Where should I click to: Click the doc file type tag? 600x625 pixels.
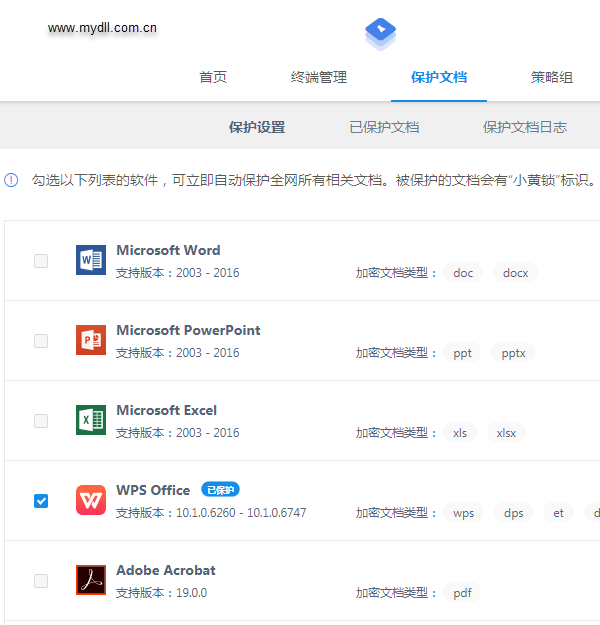pyautogui.click(x=463, y=273)
